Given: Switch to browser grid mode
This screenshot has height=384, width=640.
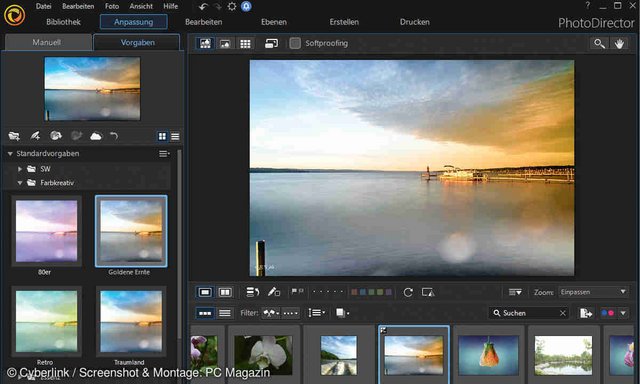Looking at the screenshot, I should coord(245,43).
